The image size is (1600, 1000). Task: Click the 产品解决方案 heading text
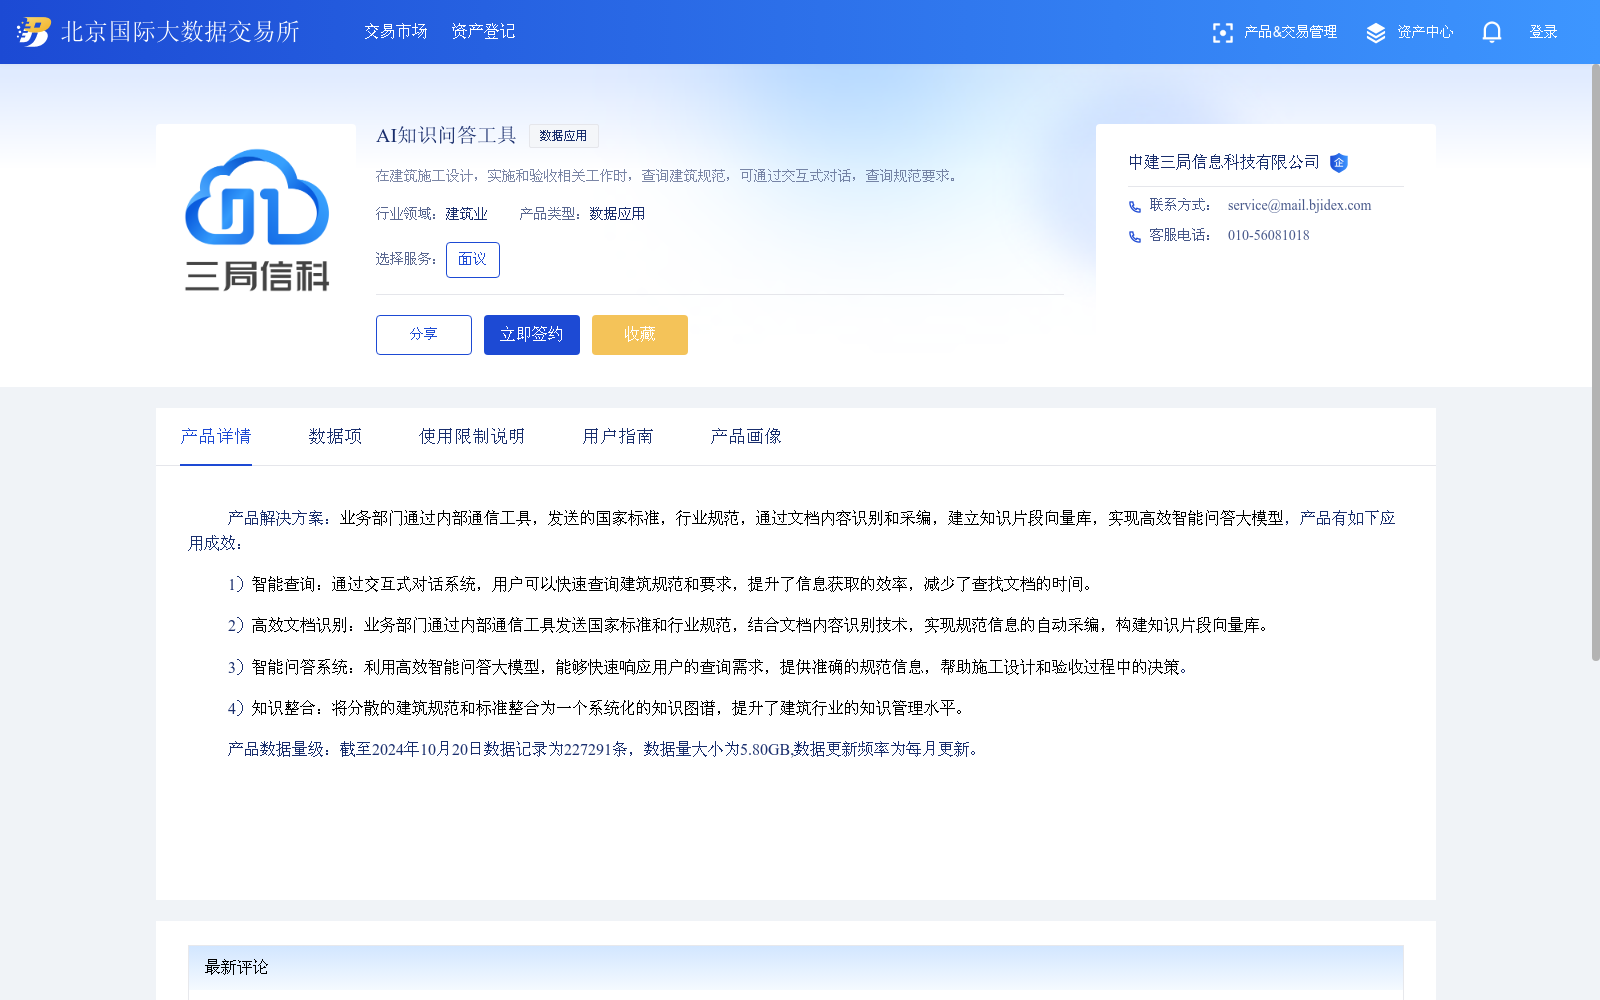point(276,518)
